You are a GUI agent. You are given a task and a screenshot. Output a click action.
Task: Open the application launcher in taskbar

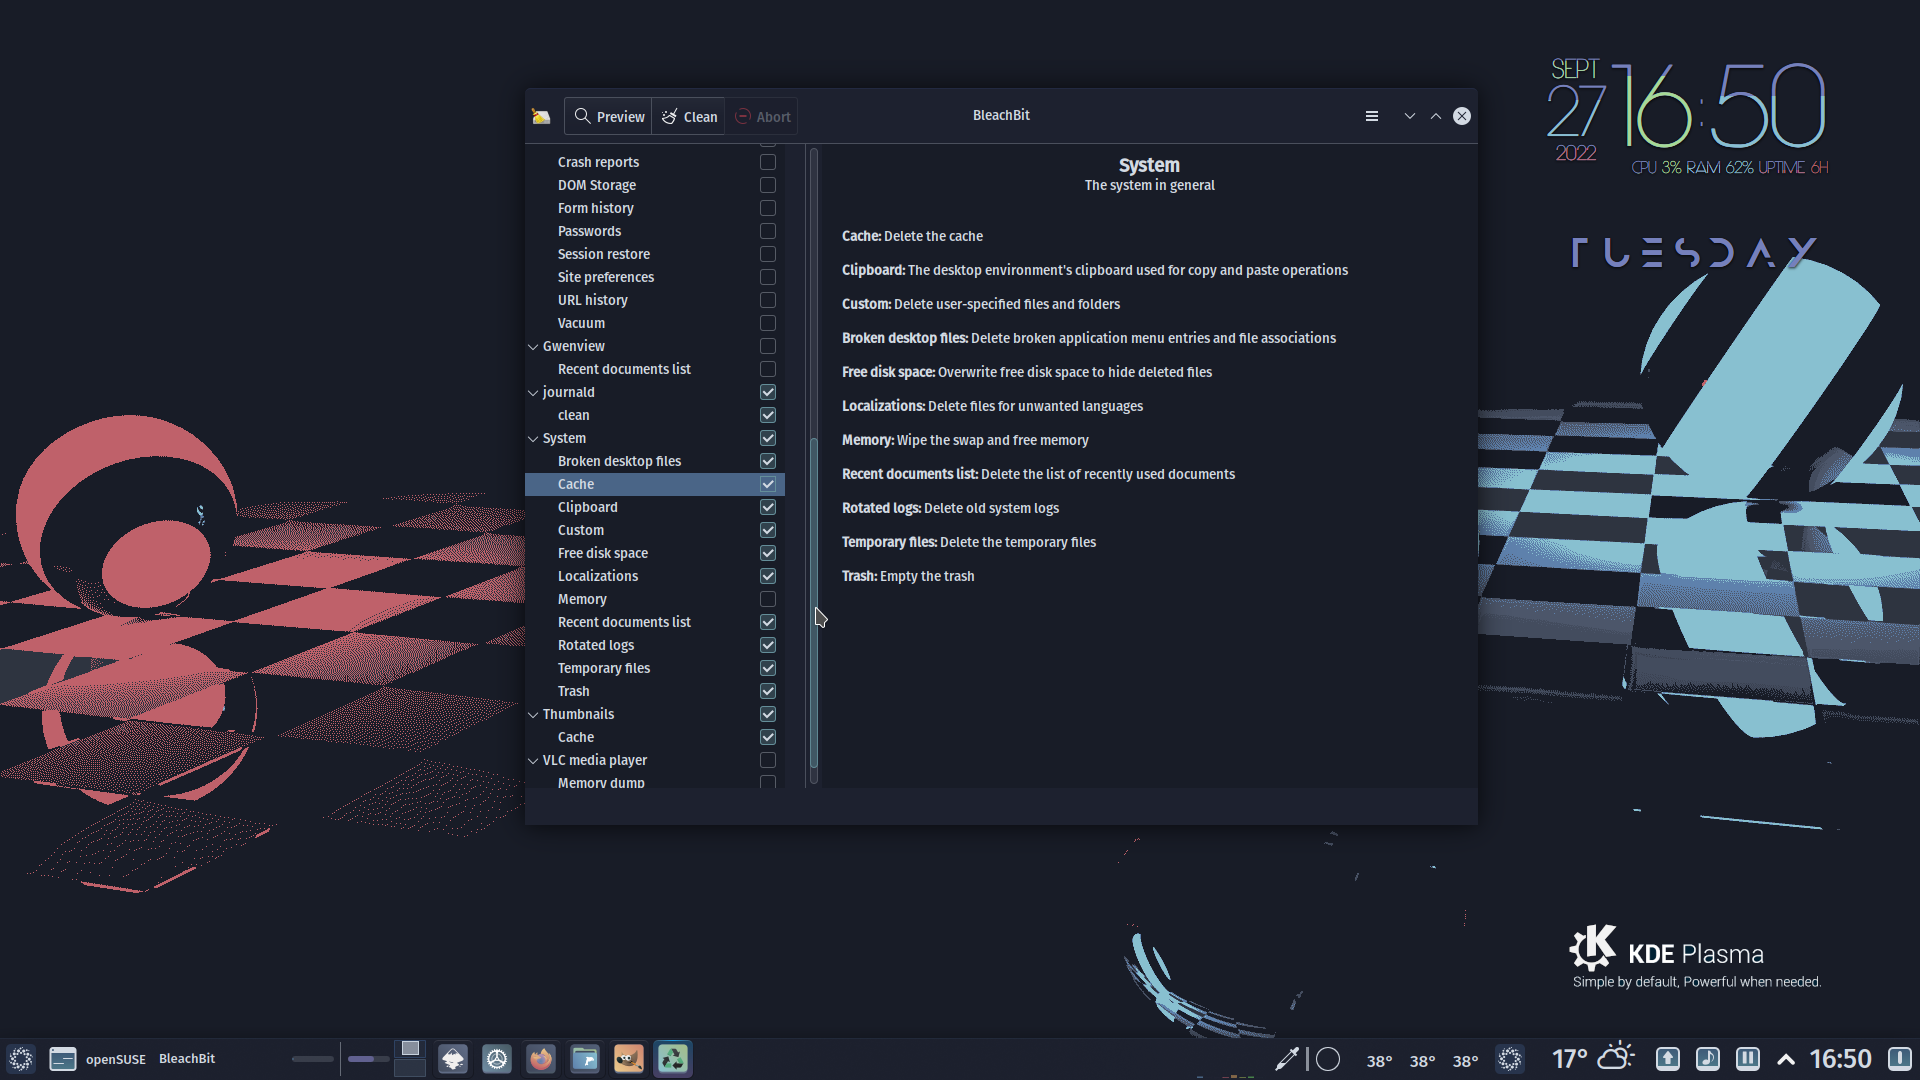(x=21, y=1059)
